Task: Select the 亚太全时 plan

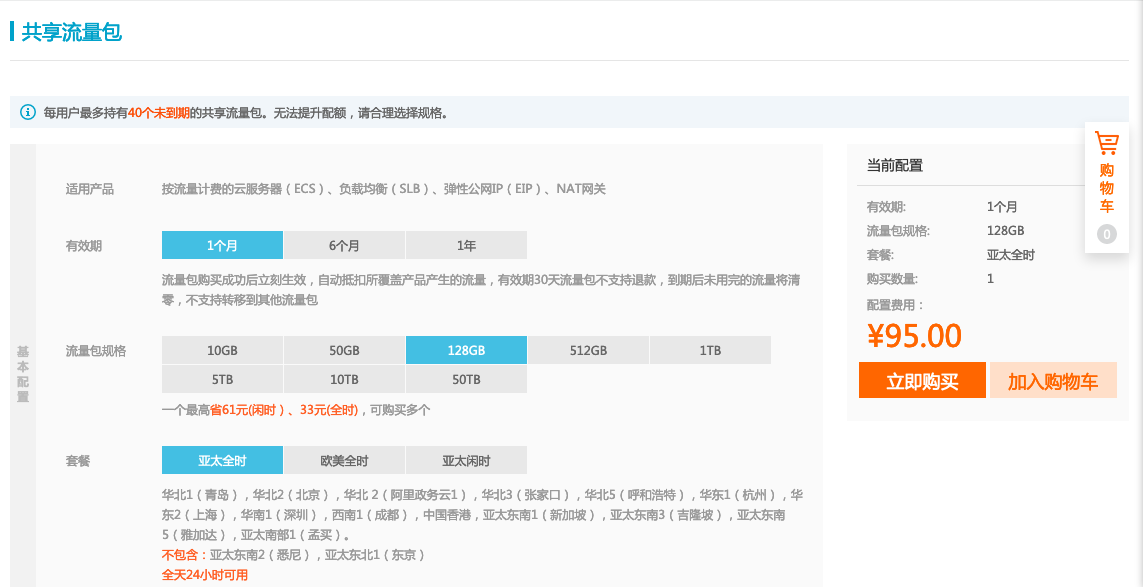Action: click(222, 460)
